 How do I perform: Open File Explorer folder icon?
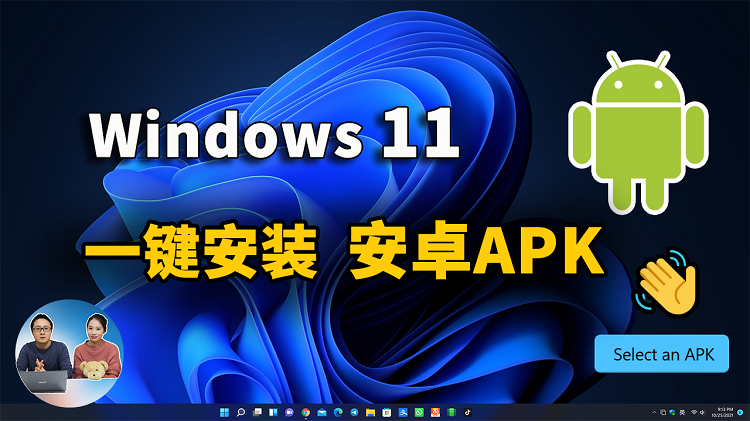point(370,412)
